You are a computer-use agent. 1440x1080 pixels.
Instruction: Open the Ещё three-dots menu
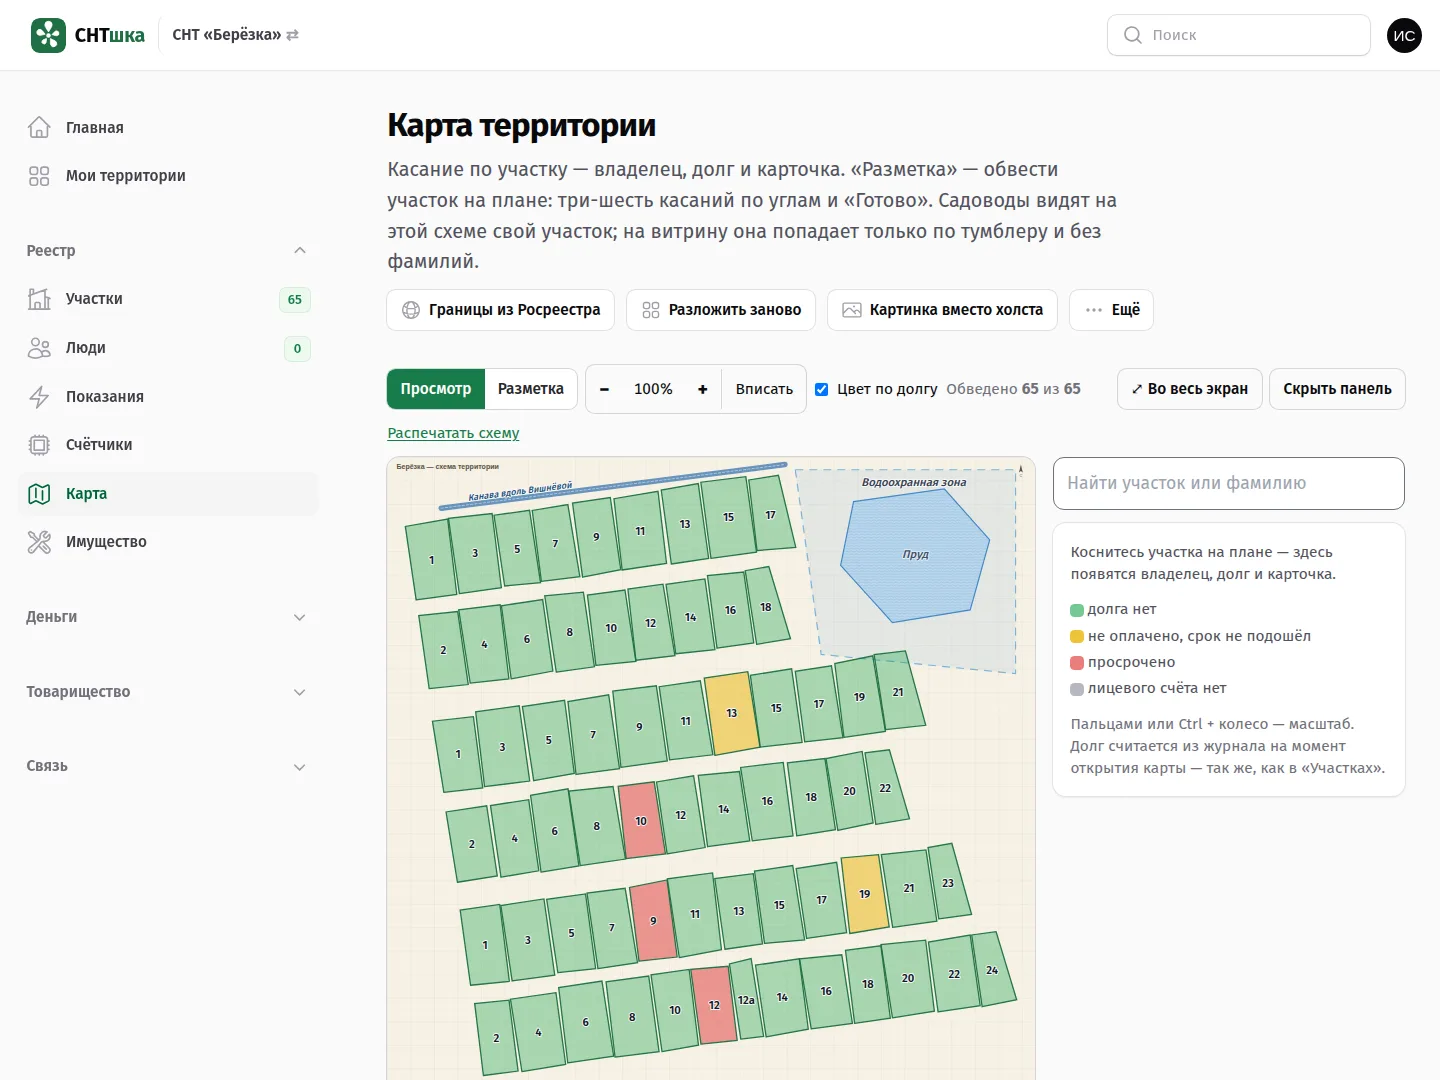click(1112, 310)
